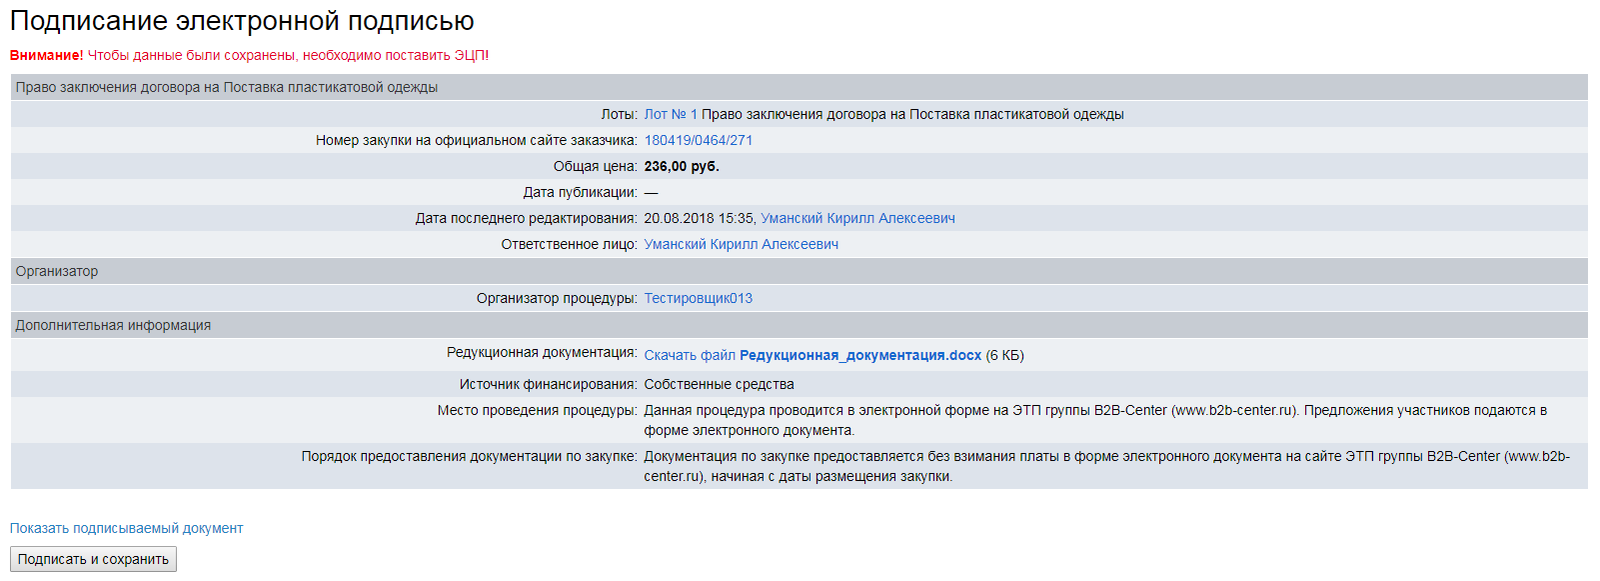Click the Дата публикации label
This screenshot has height=581, width=1600.
tap(579, 192)
